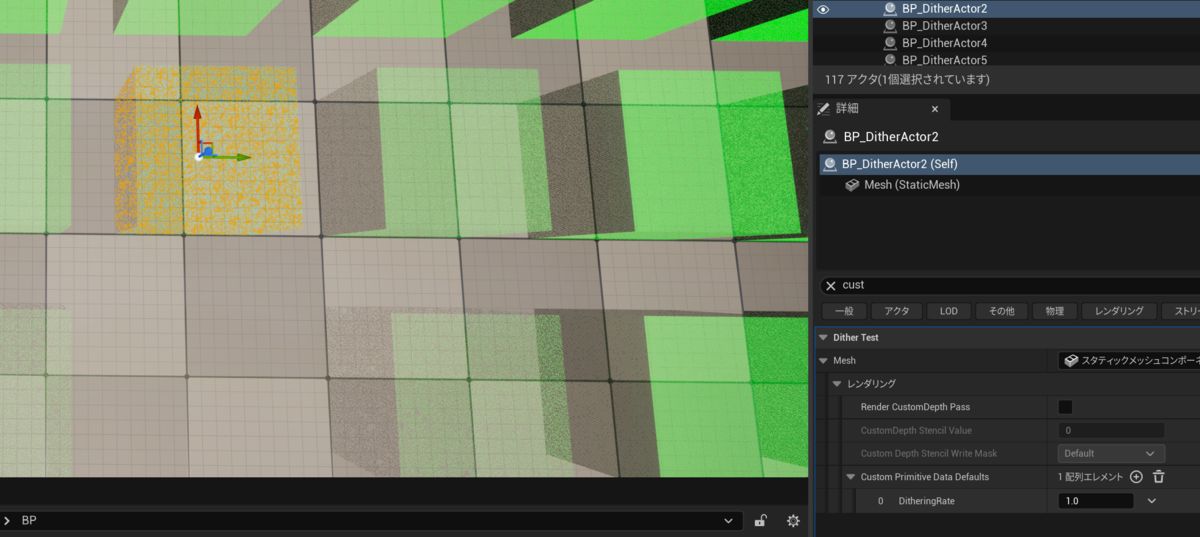Image resolution: width=1200 pixels, height=537 pixels.
Task: Collapse Custom Primitive Data Defaults section
Action: click(851, 477)
